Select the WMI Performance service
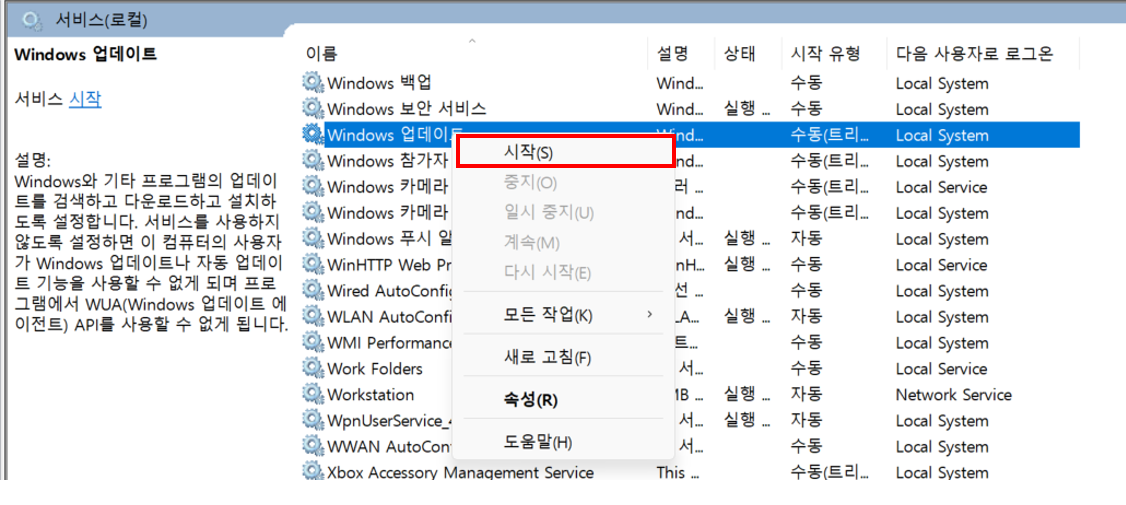Image resolution: width=1126 pixels, height=505 pixels. tap(389, 342)
